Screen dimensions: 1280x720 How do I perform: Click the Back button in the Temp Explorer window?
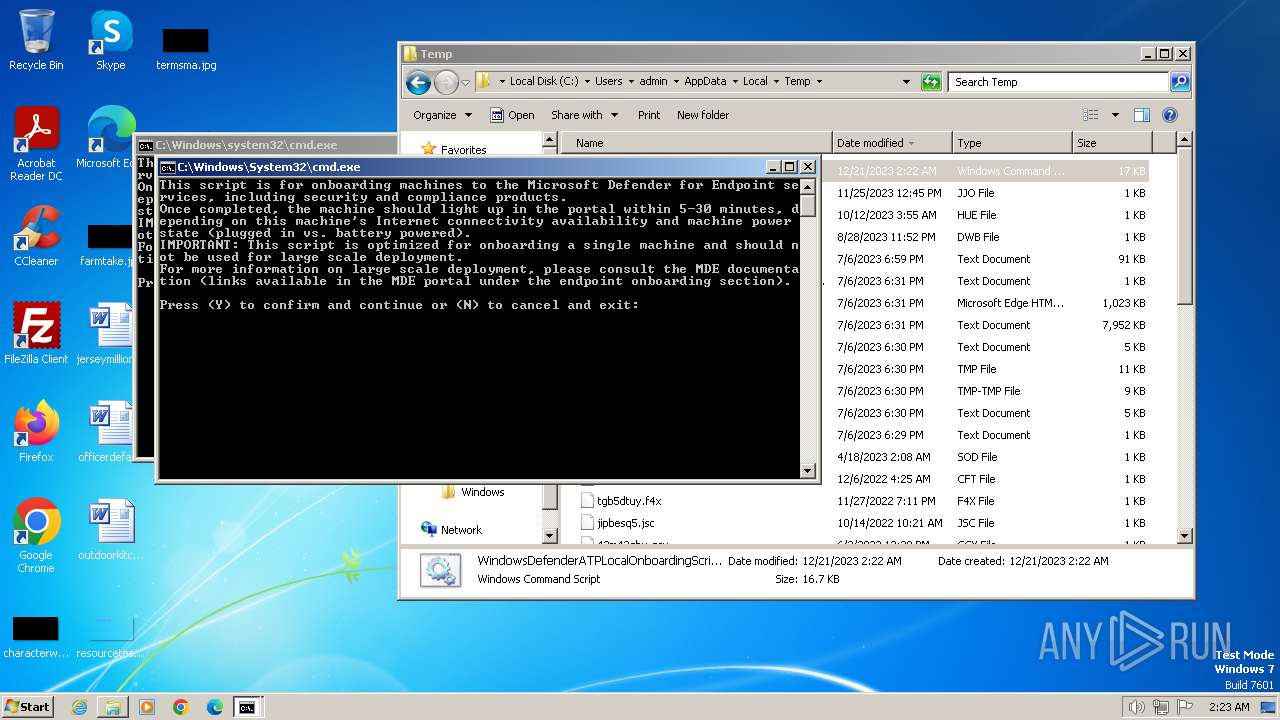[x=419, y=82]
